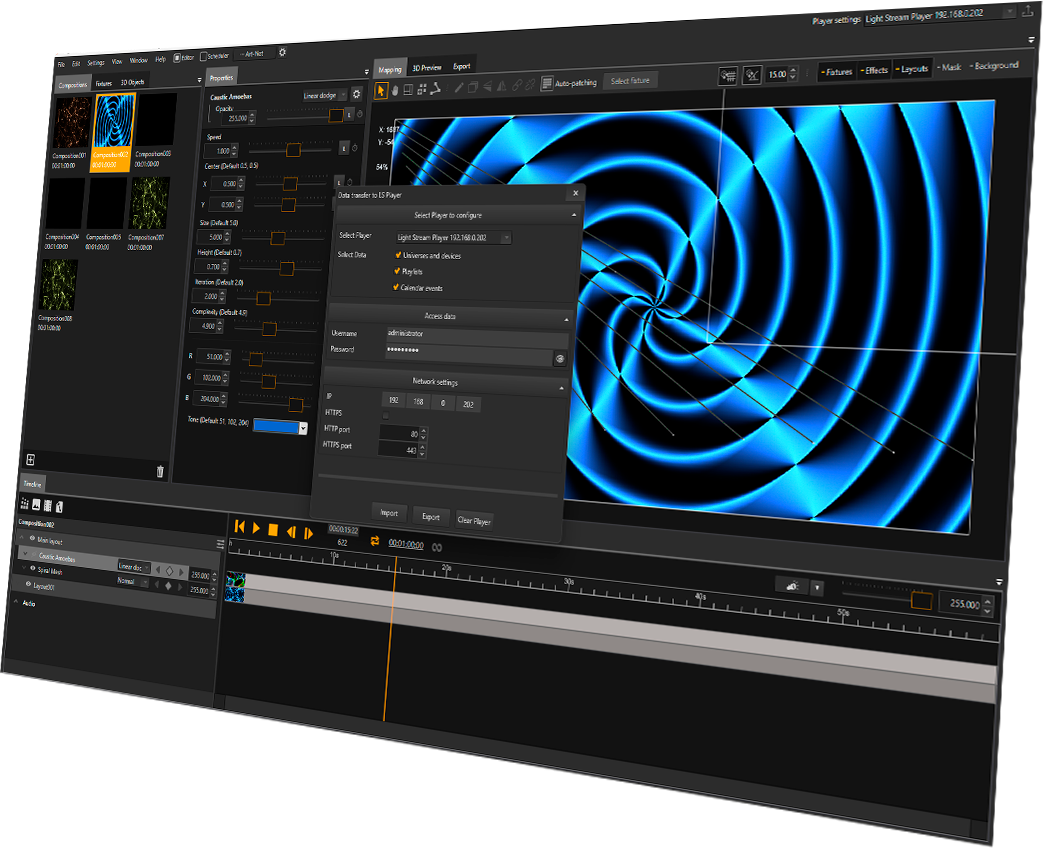Screen dimensions: 1043x848
Task: Add keyframe diamond on Caustic Amoebas row
Action: click(x=170, y=571)
